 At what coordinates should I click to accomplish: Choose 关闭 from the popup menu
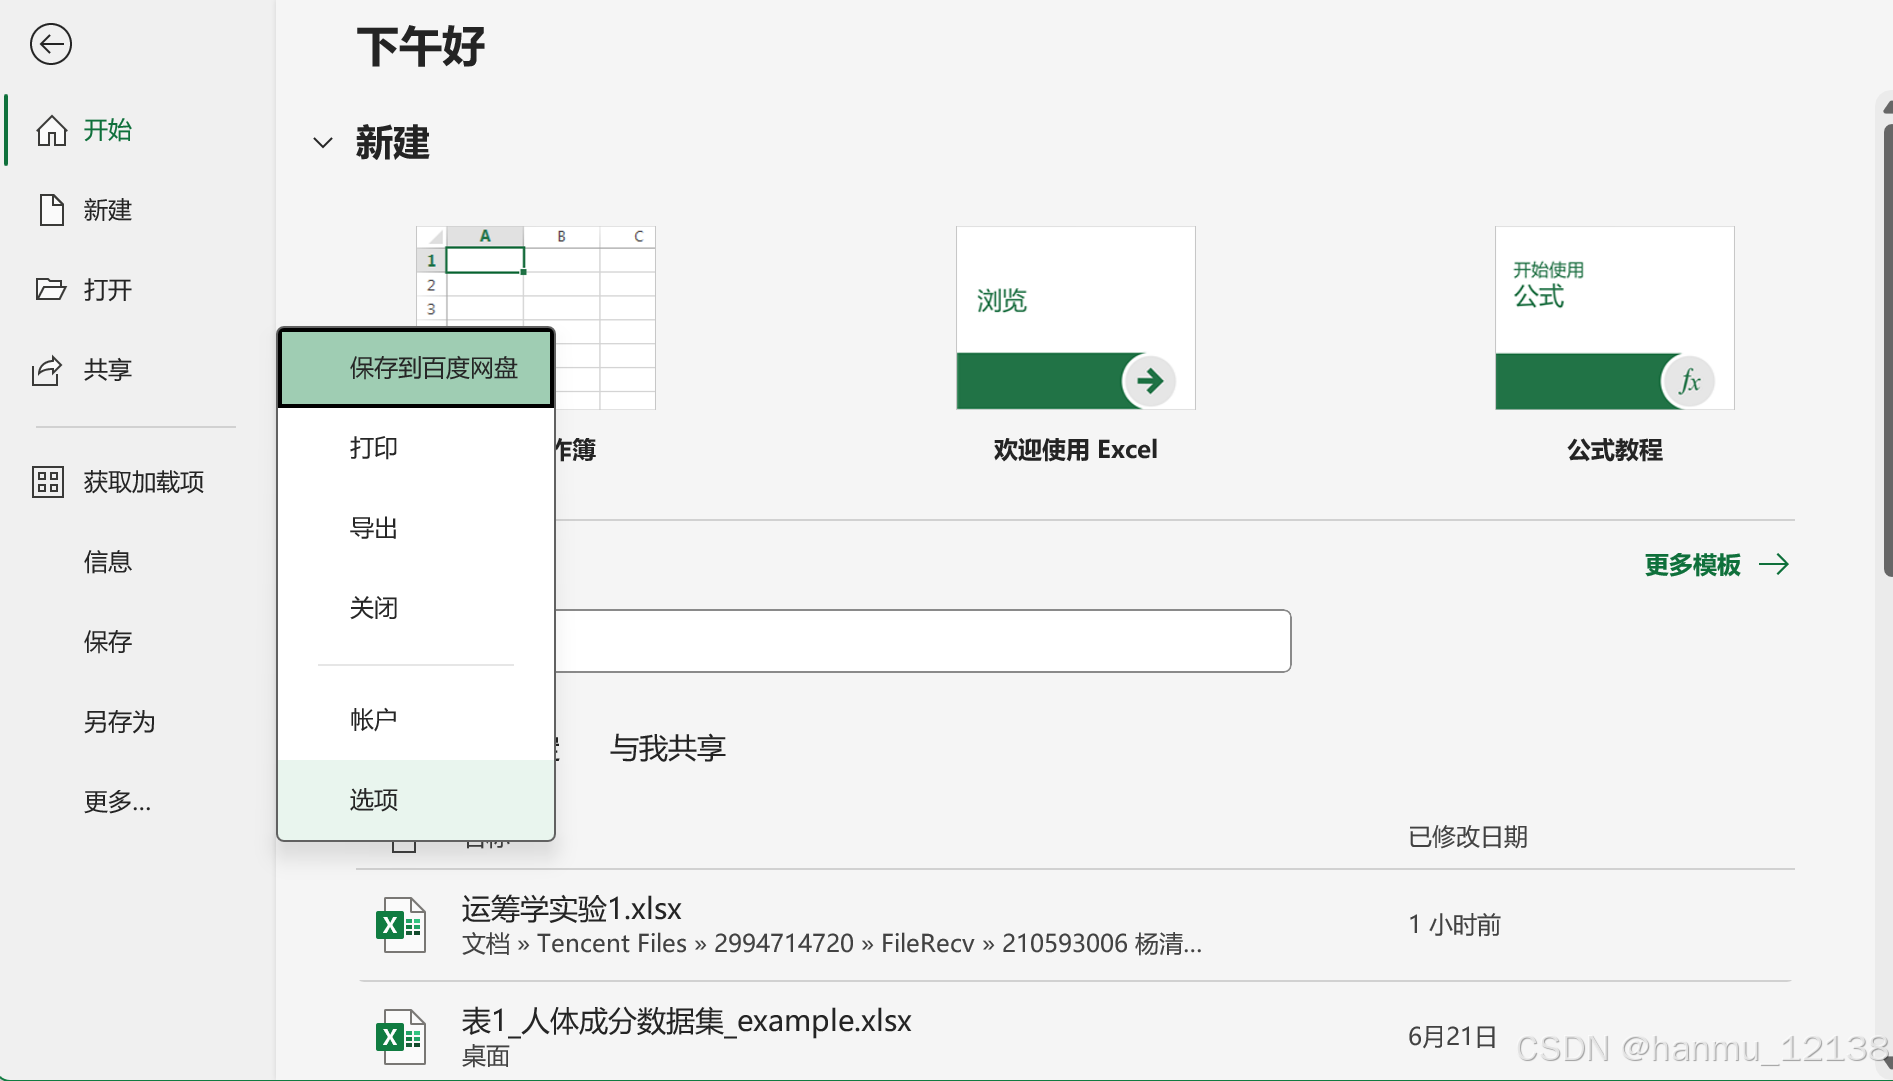pos(416,608)
